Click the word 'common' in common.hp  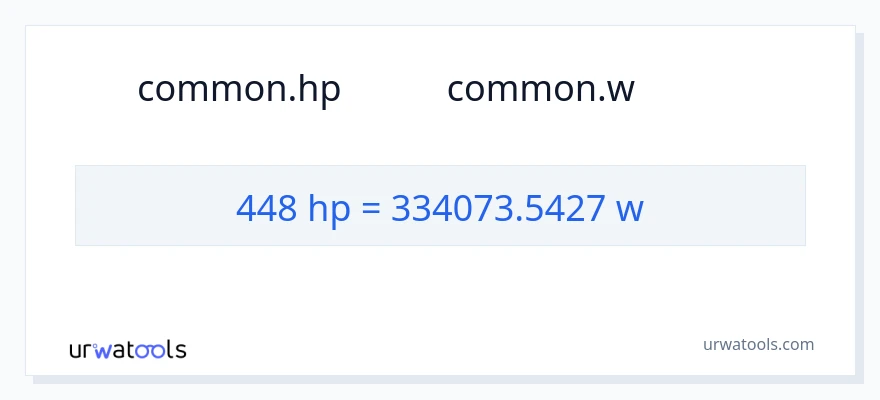[211, 89]
